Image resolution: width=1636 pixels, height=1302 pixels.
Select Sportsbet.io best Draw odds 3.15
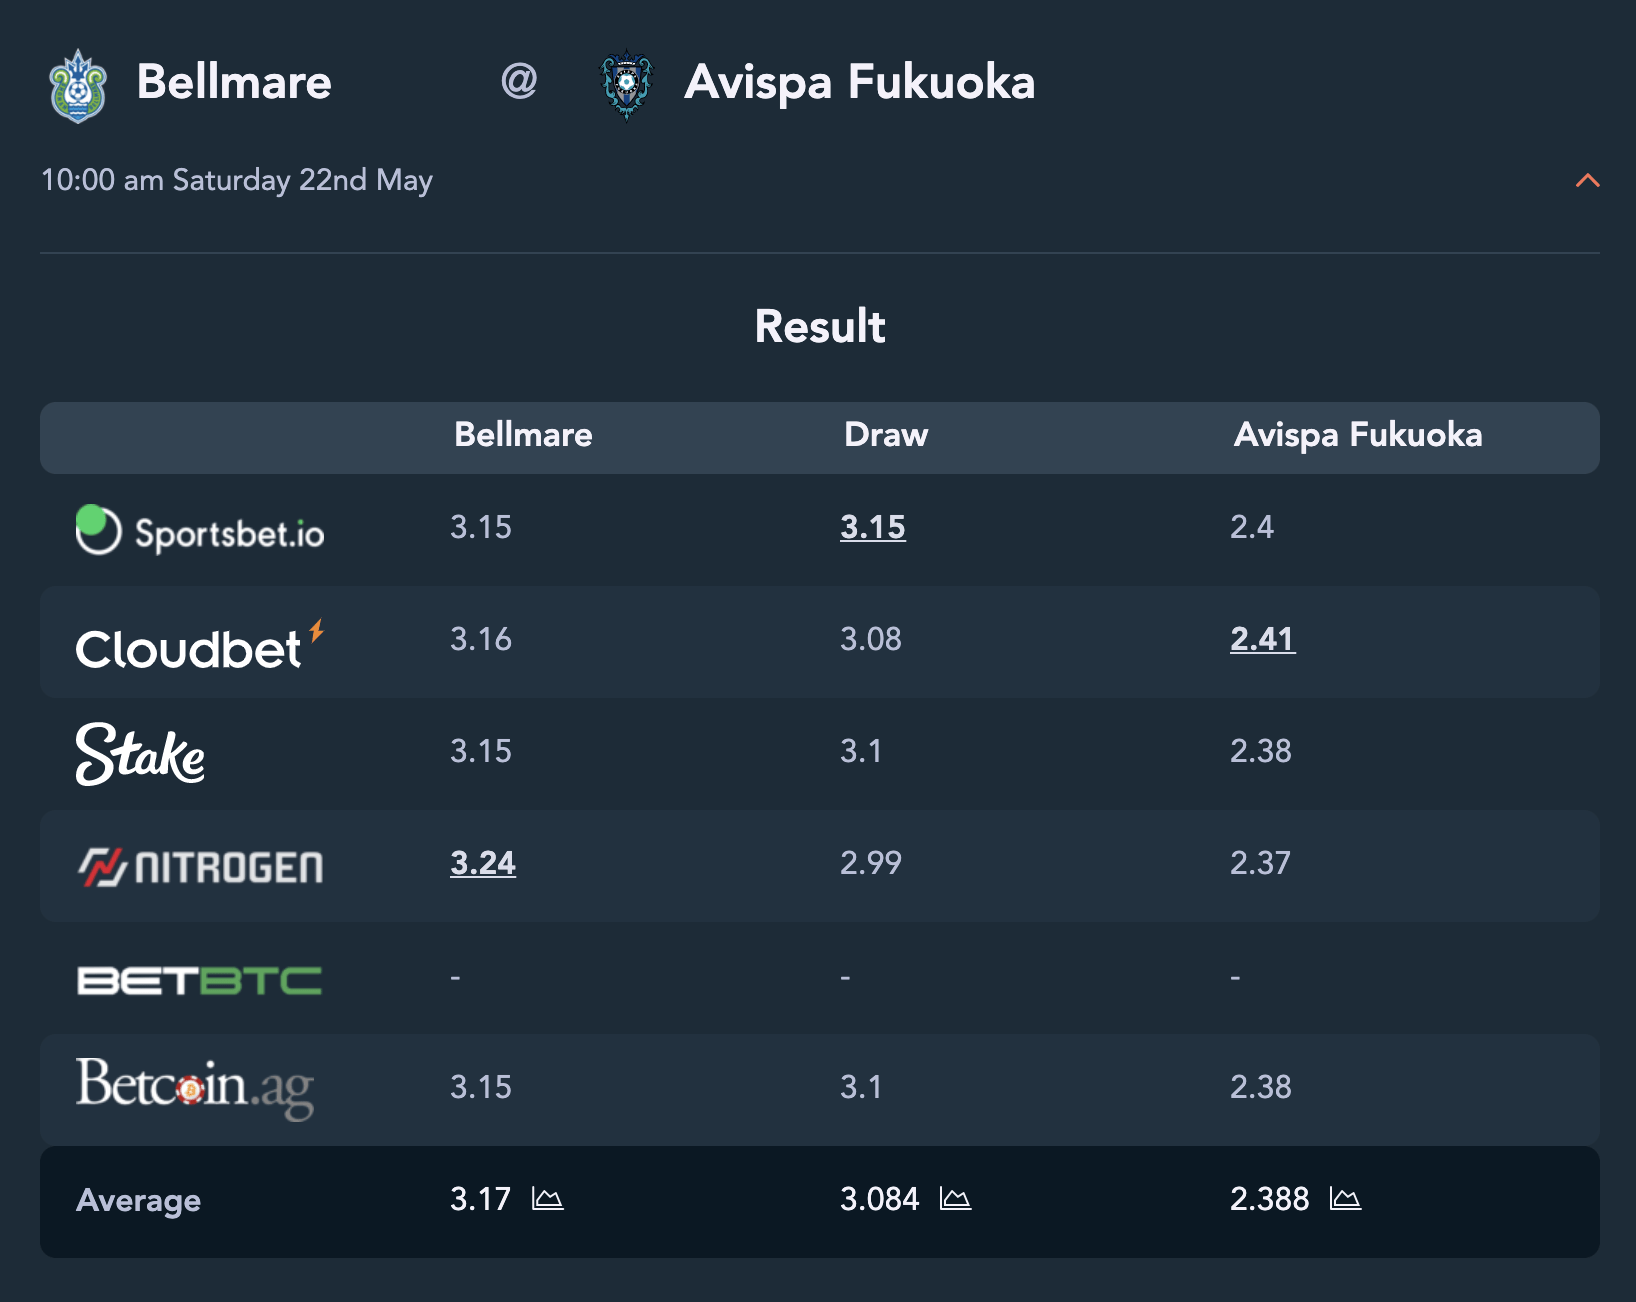[873, 527]
